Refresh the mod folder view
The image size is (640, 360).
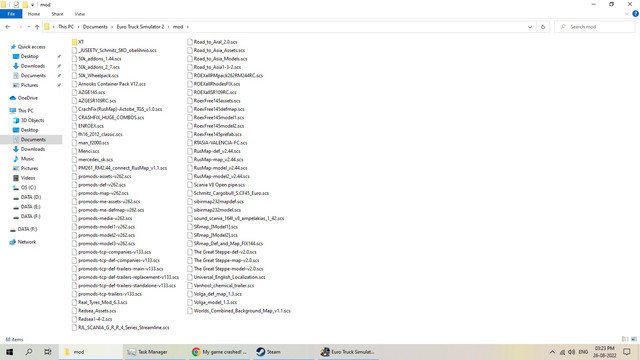click(x=543, y=27)
